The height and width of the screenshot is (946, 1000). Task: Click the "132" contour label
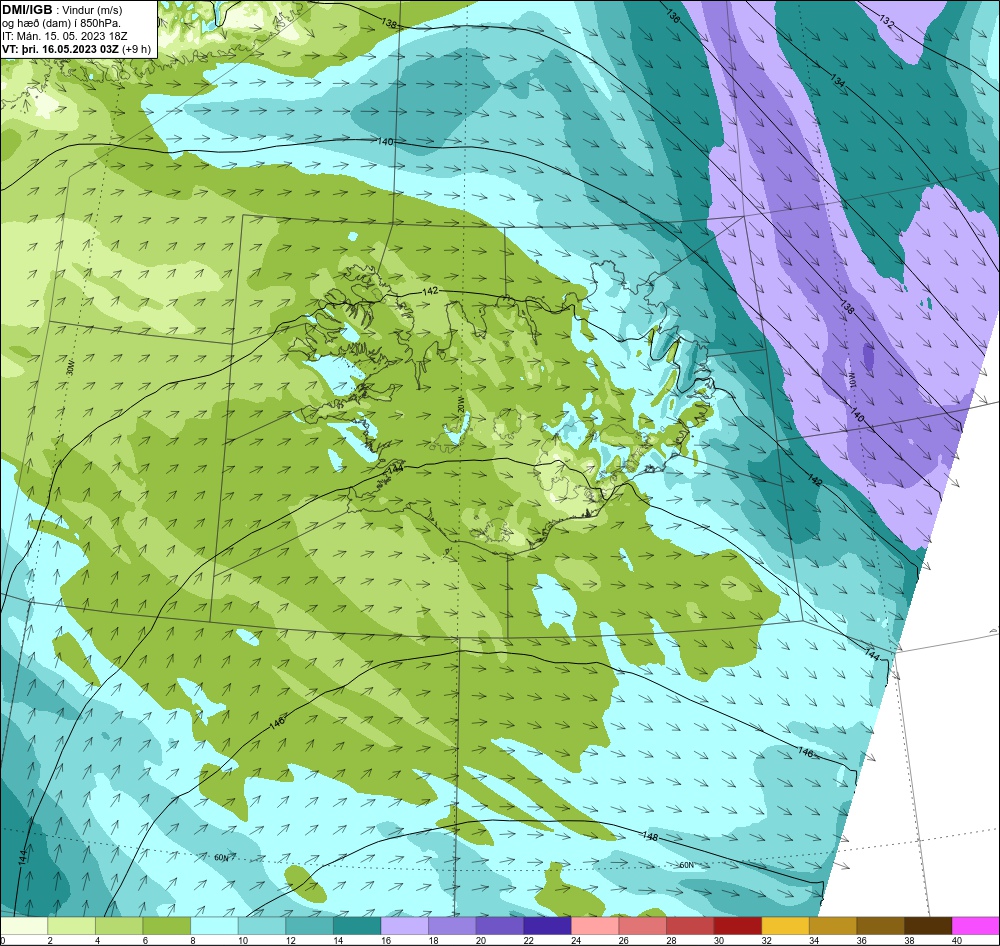(x=886, y=22)
